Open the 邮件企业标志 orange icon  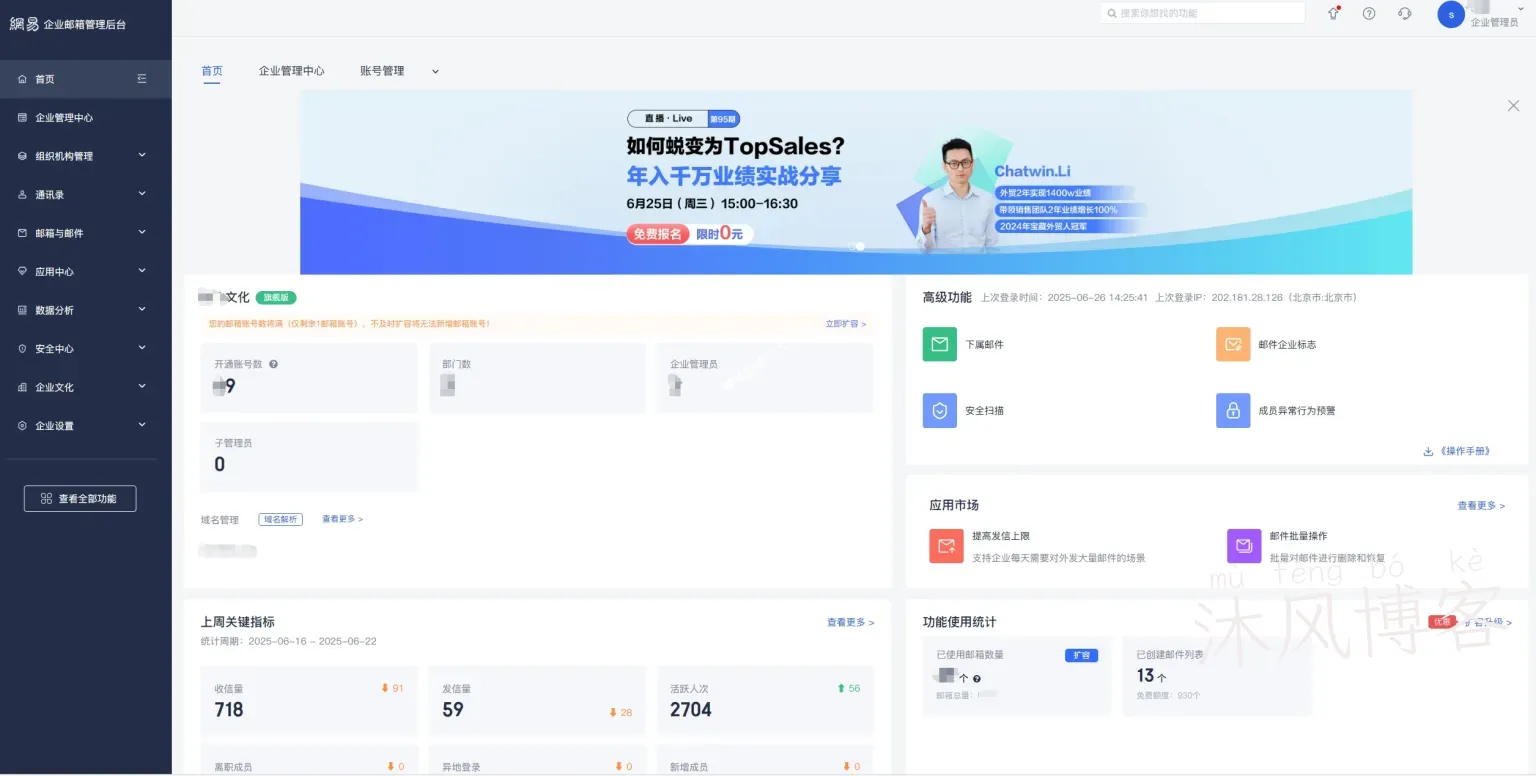tap(1233, 344)
